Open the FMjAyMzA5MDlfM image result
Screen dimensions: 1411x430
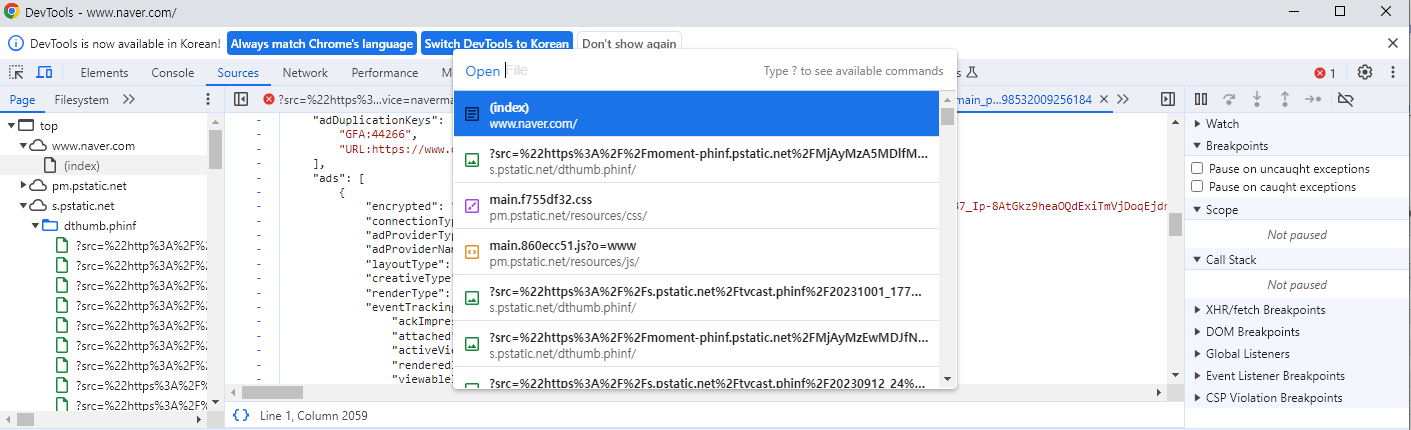point(697,160)
